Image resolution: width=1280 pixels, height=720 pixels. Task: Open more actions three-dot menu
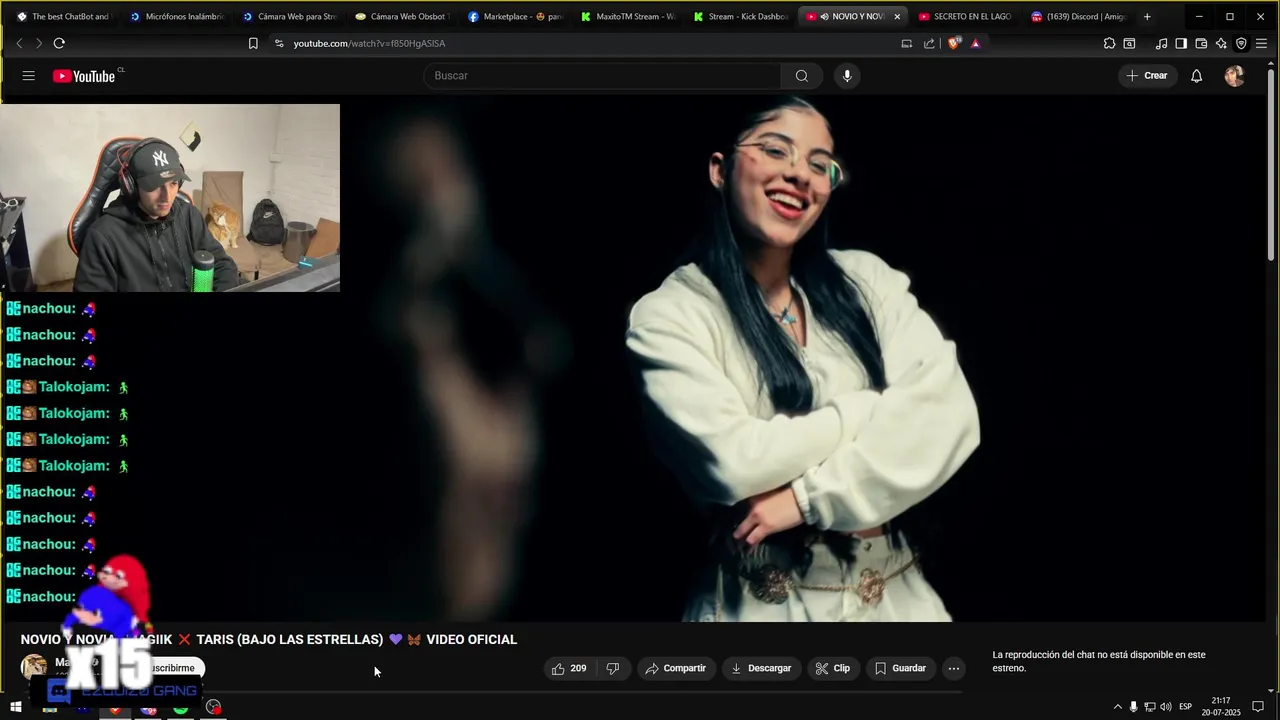[x=954, y=668]
